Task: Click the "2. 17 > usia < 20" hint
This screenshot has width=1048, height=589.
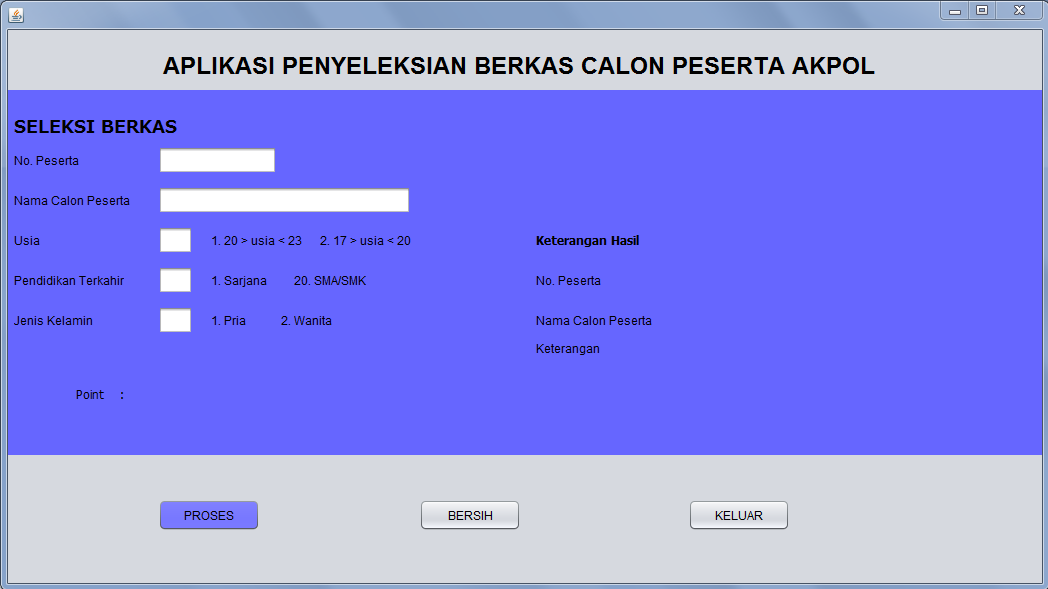Action: coord(365,241)
